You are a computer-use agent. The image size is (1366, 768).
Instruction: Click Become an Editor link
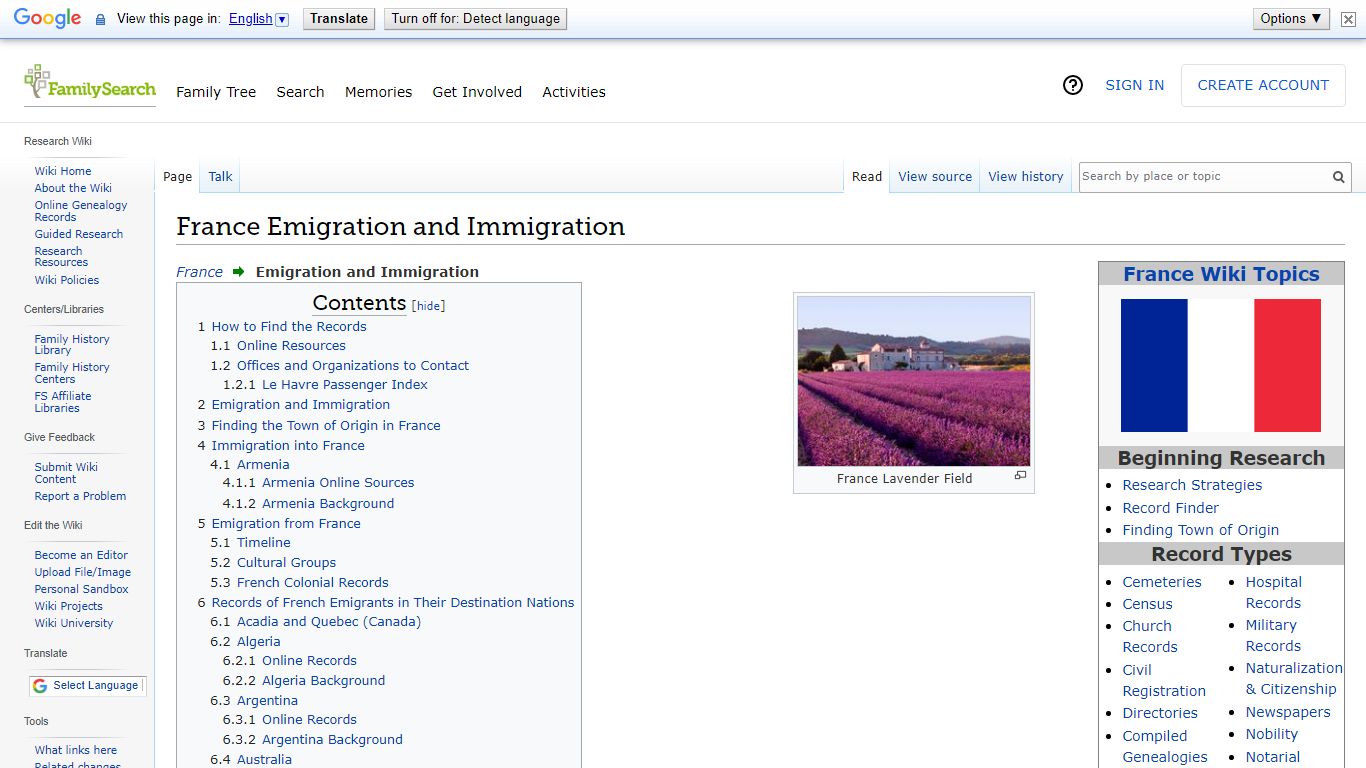click(x=81, y=555)
